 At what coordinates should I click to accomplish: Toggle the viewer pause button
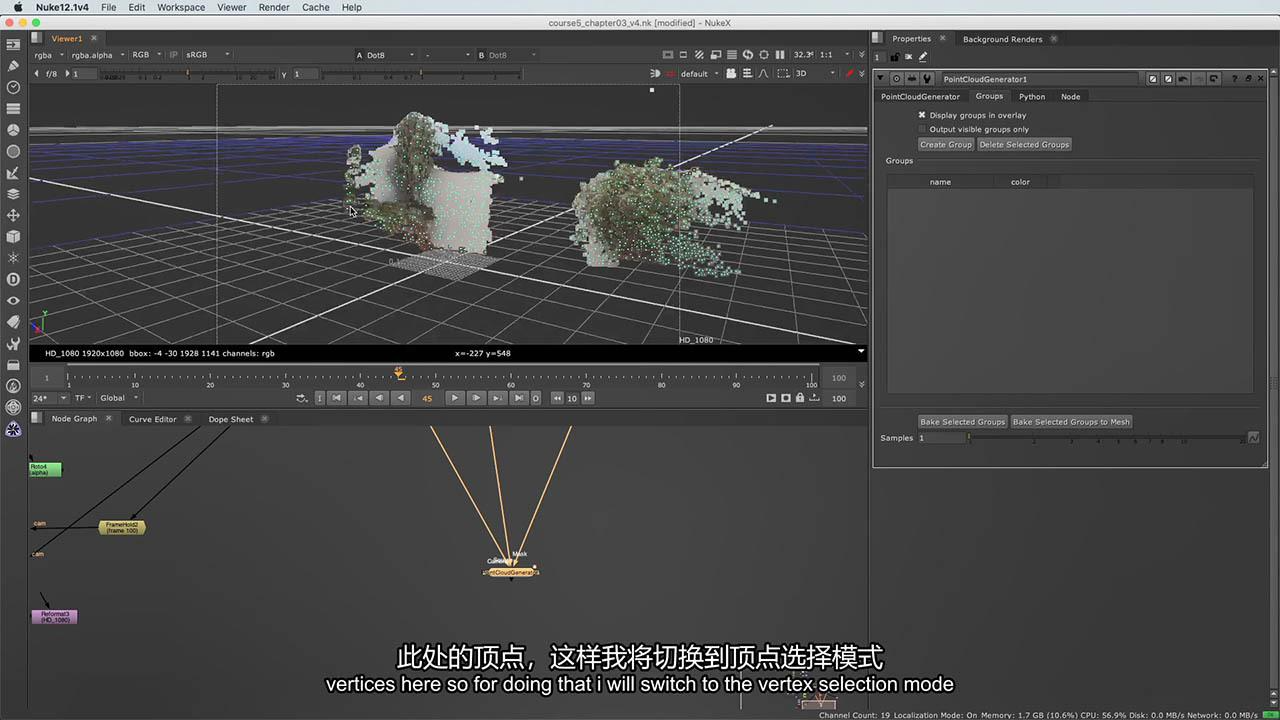(780, 55)
